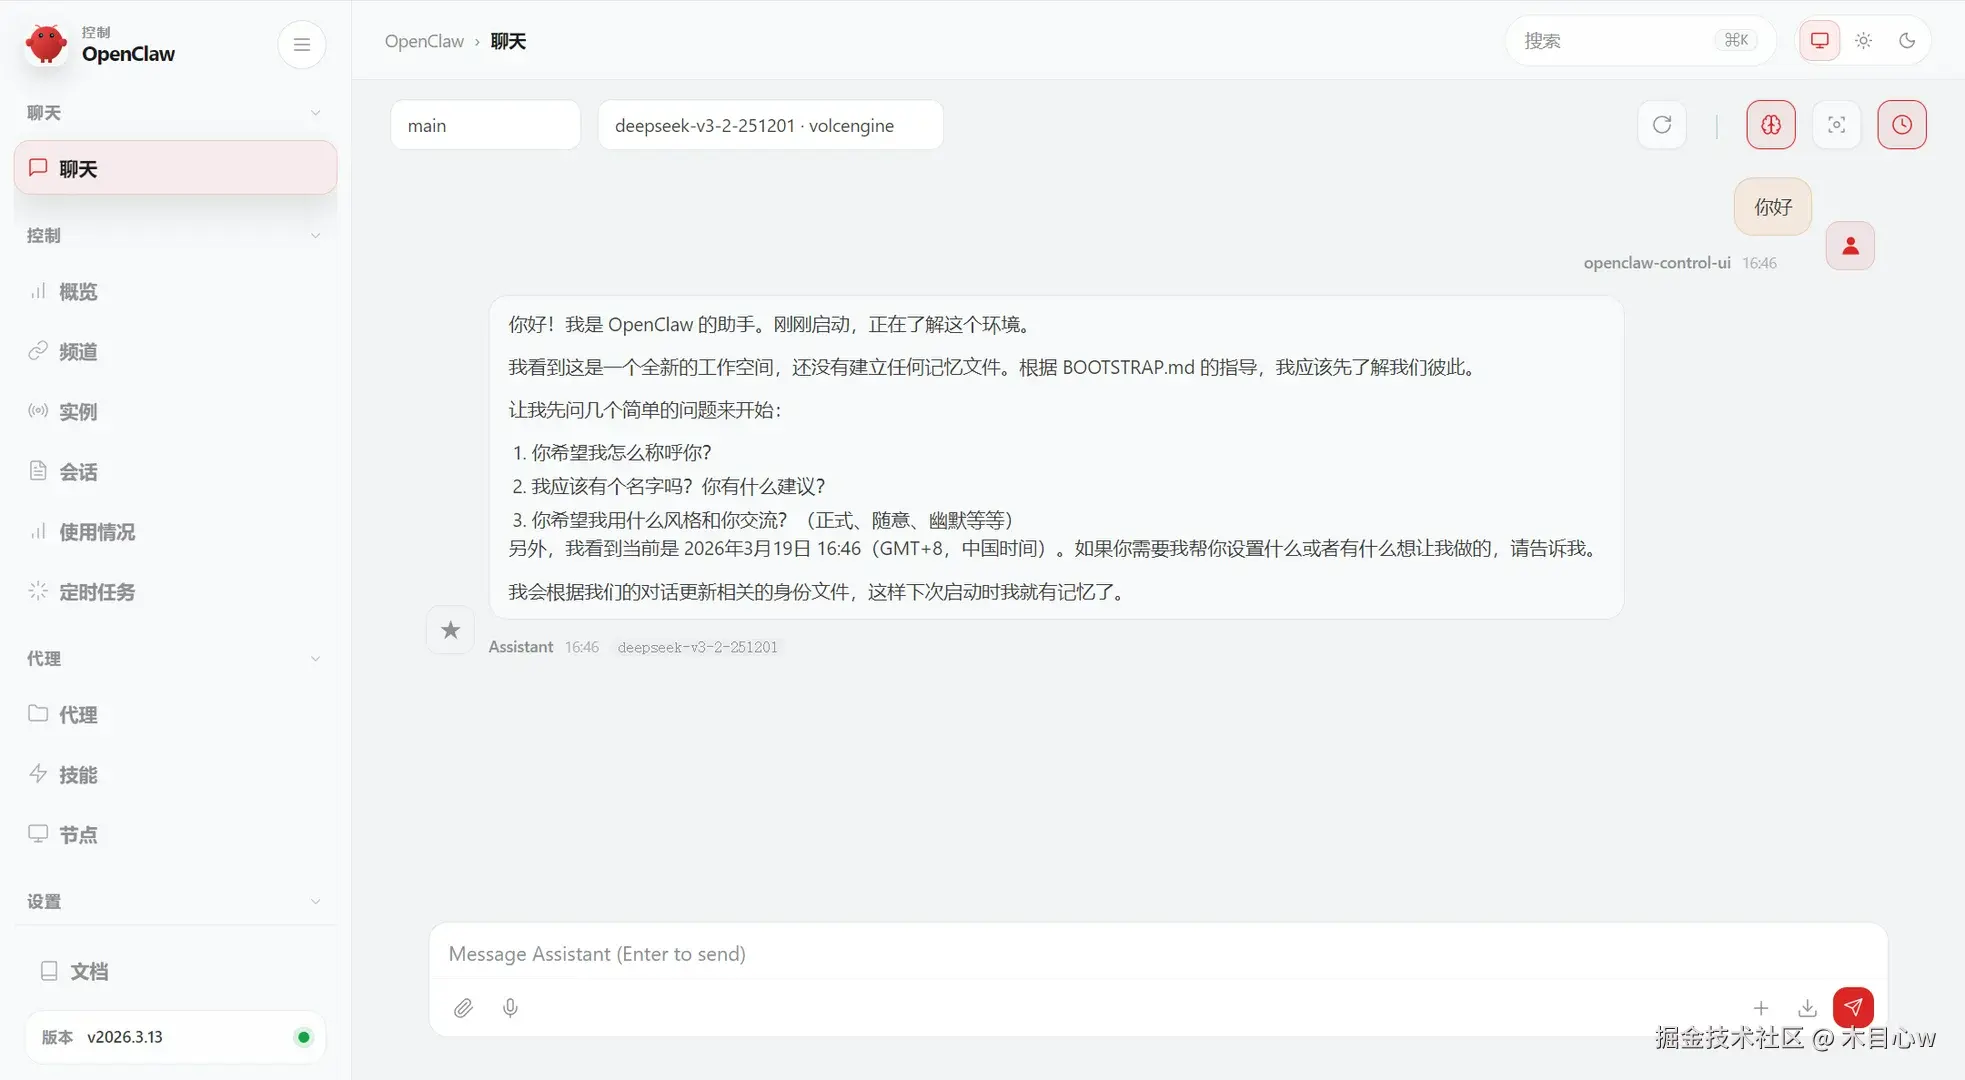
Task: Refresh the chat with the reload icon
Action: pos(1662,124)
